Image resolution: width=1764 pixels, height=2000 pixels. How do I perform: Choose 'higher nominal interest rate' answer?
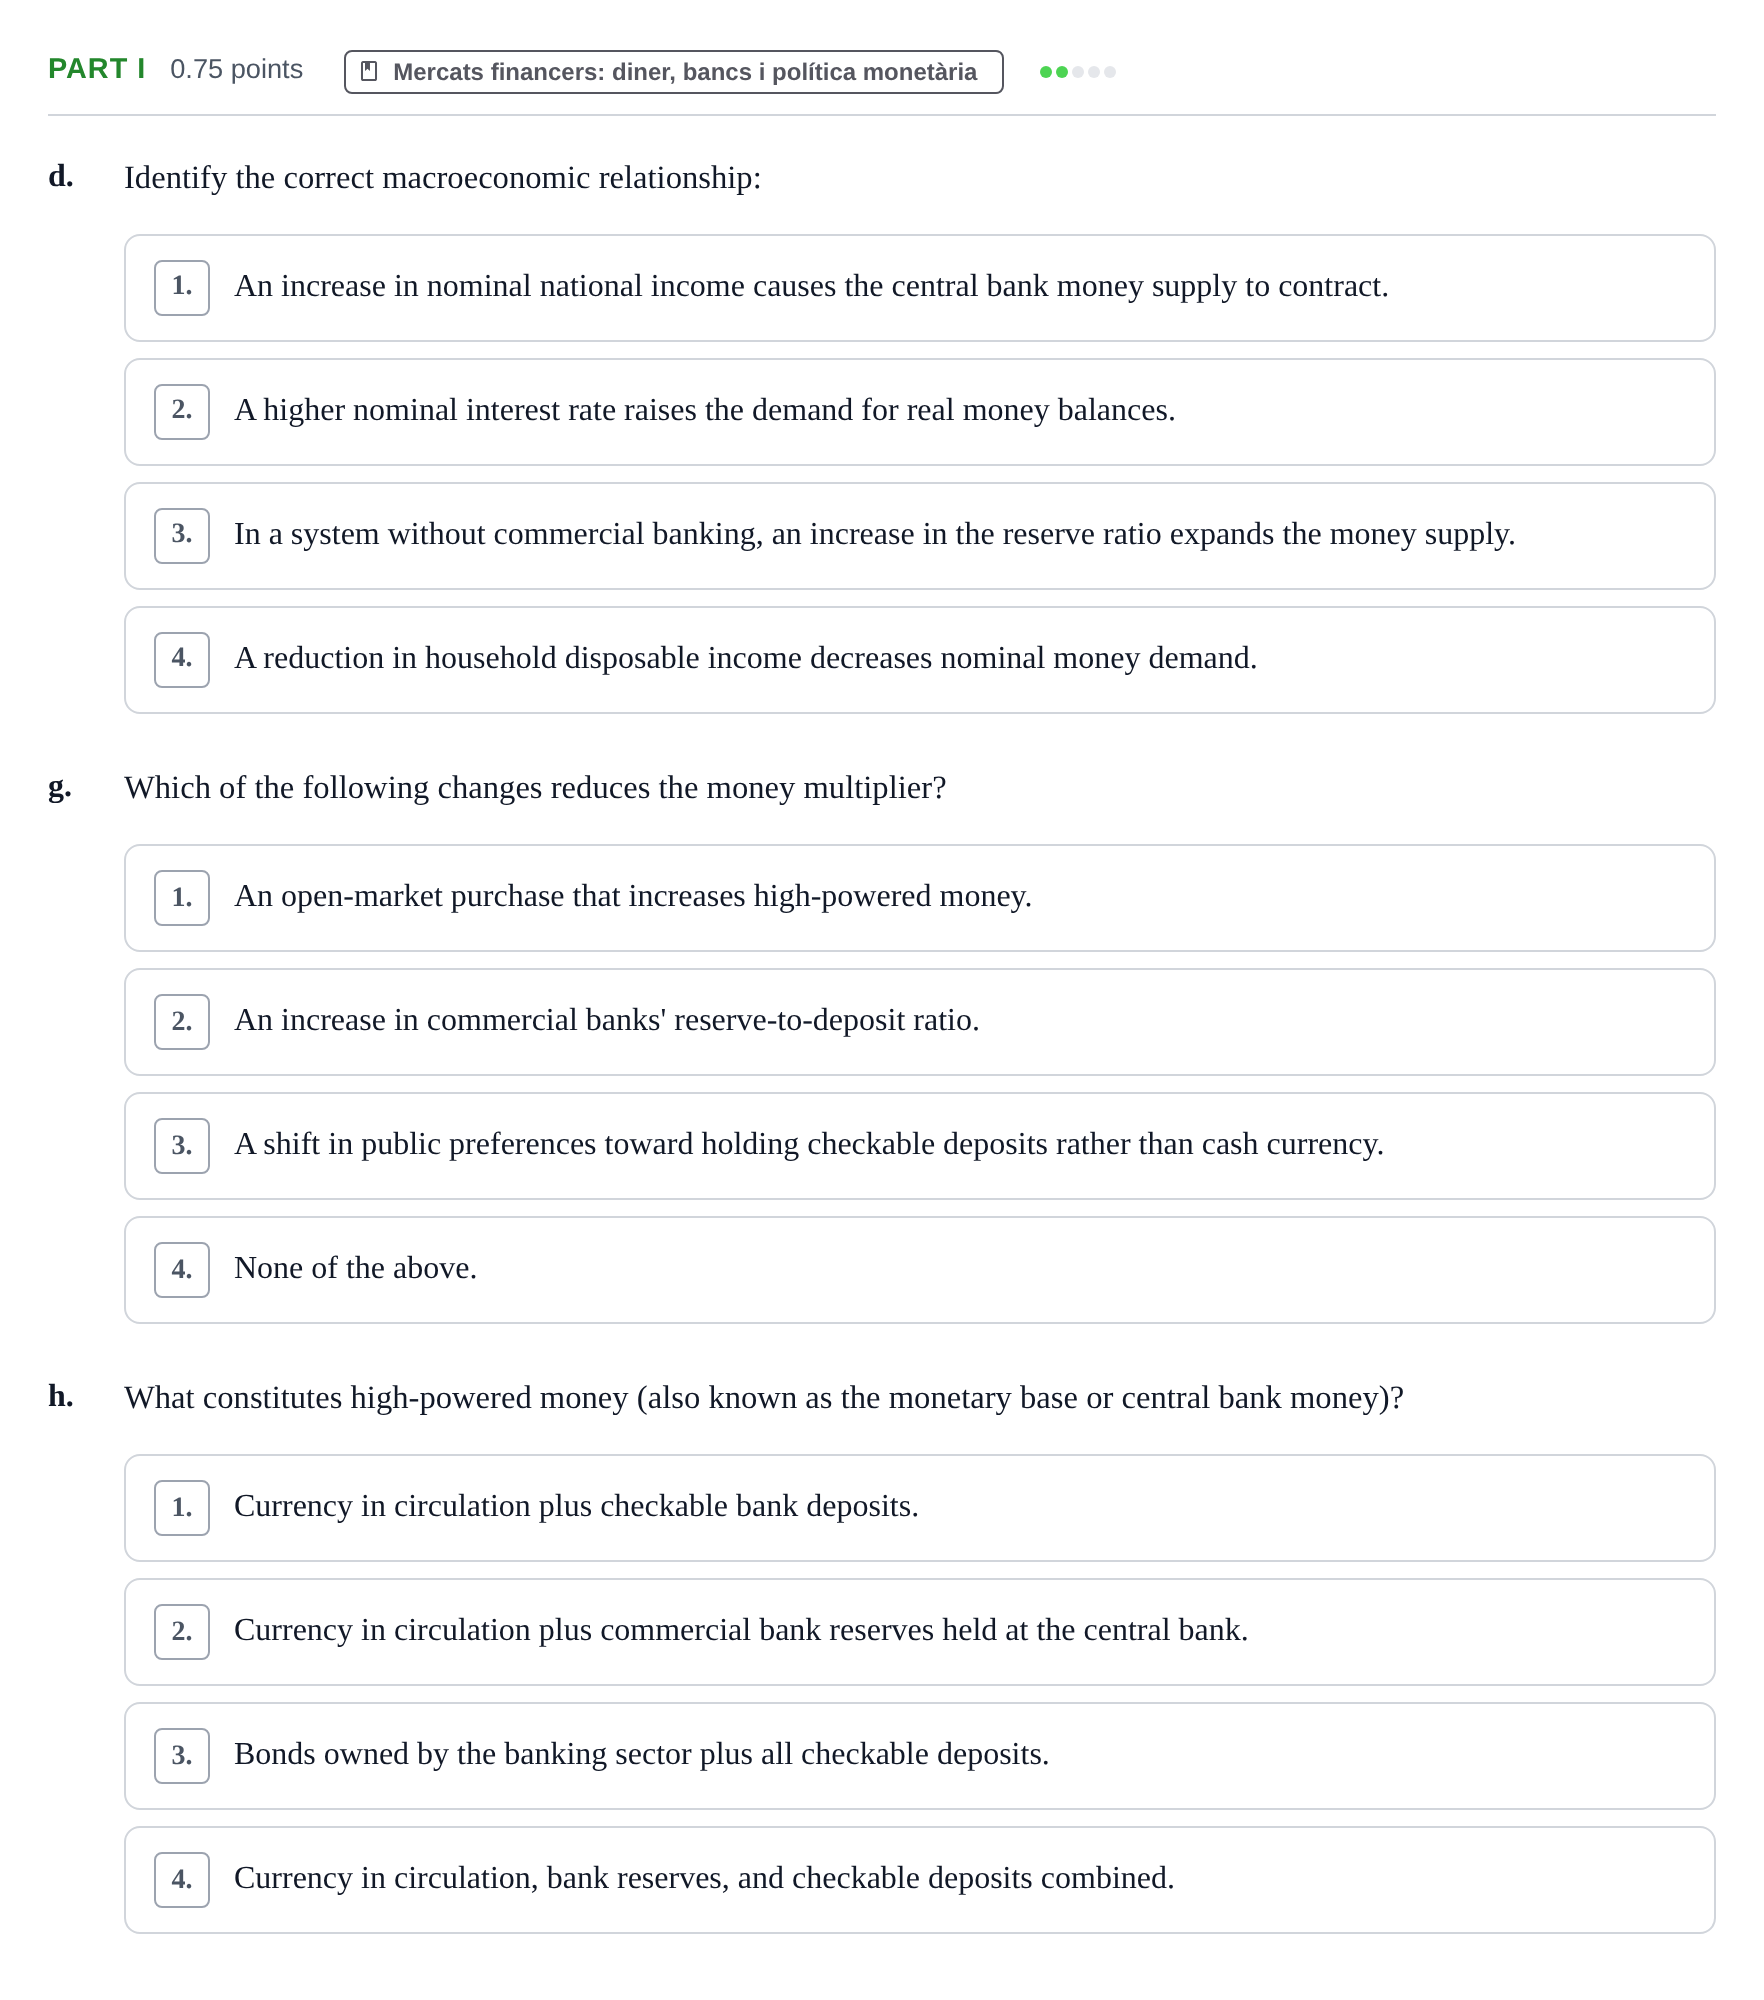pyautogui.click(x=919, y=412)
